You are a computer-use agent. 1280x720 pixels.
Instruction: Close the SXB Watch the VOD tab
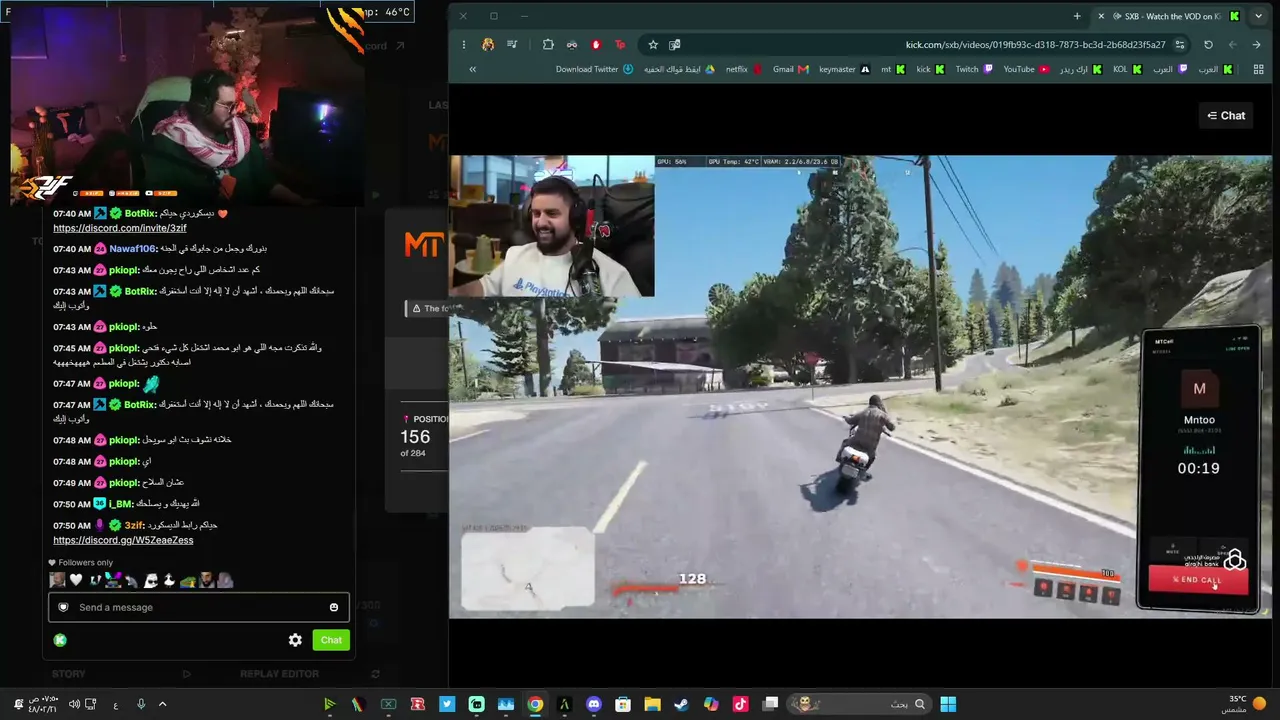click(x=1101, y=16)
